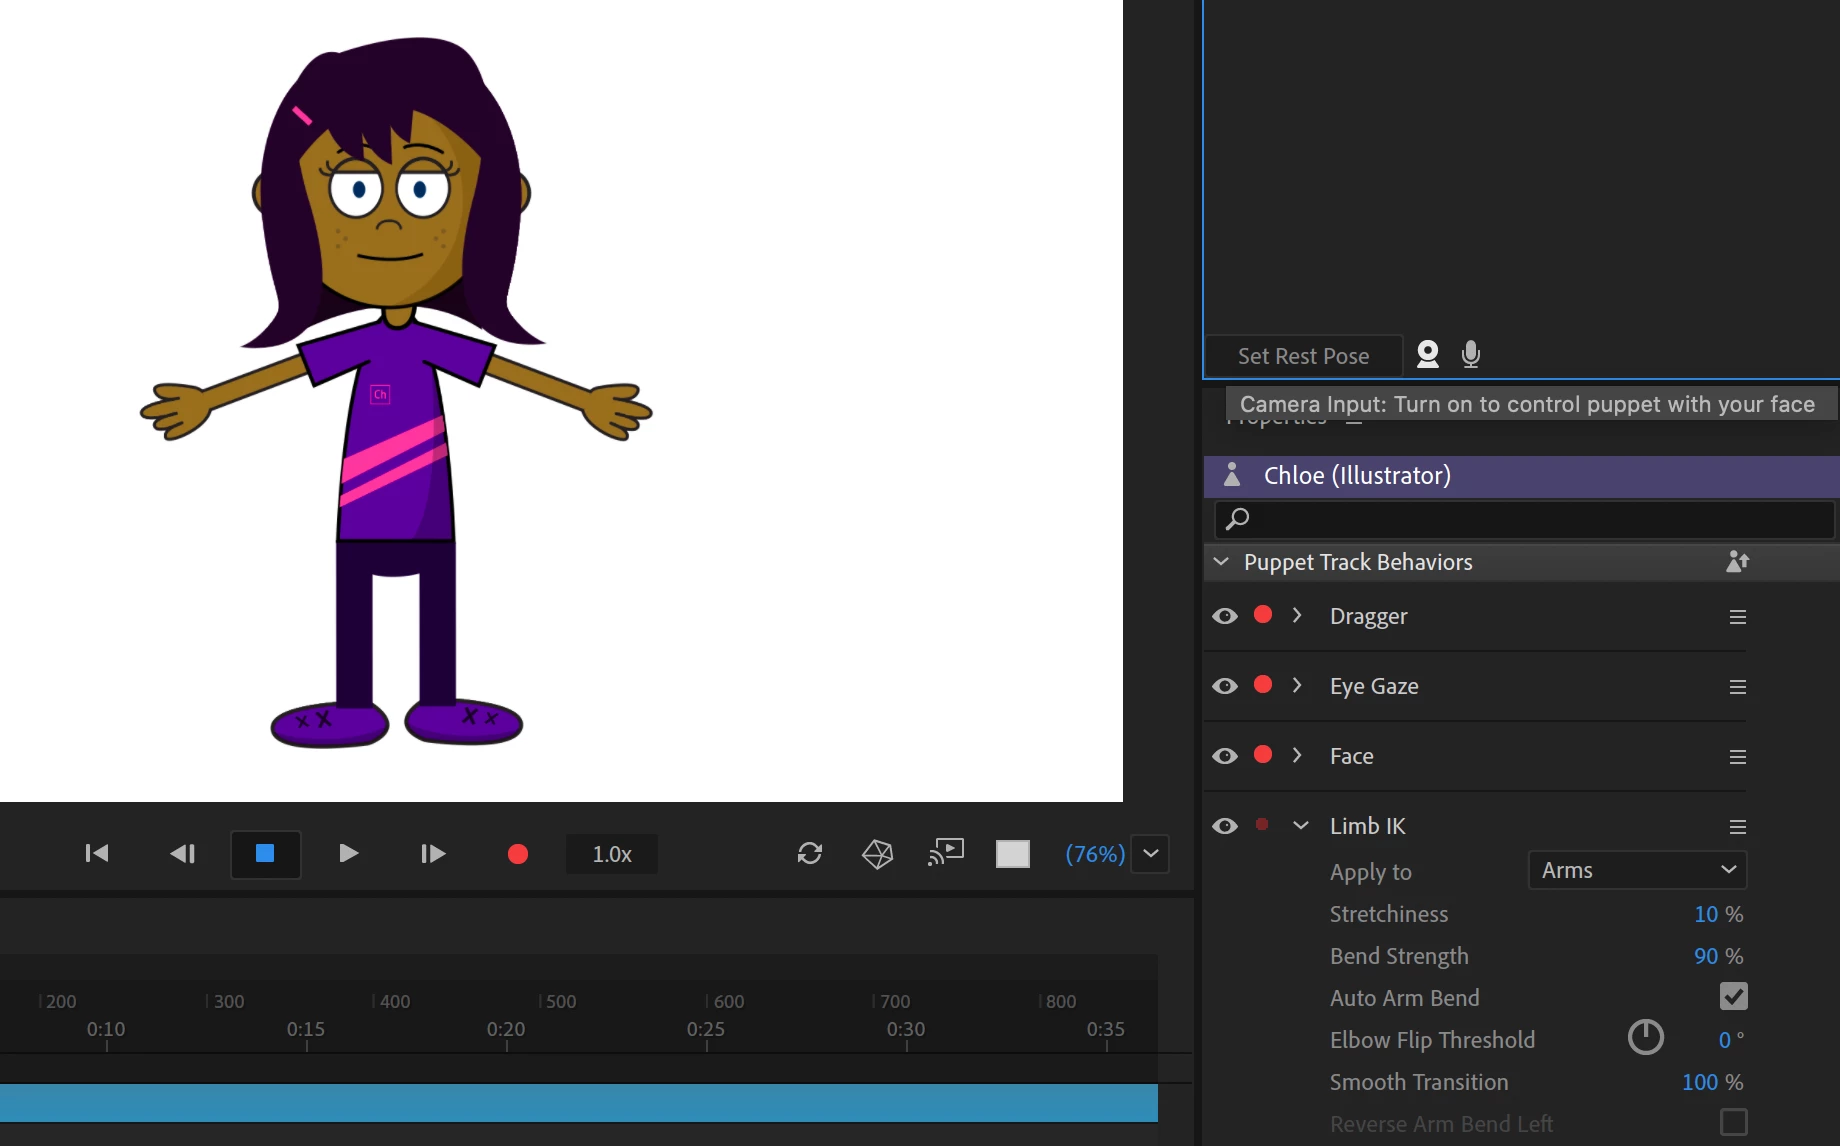
Task: Open the Eye Gaze behavior menu
Action: coord(1738,687)
